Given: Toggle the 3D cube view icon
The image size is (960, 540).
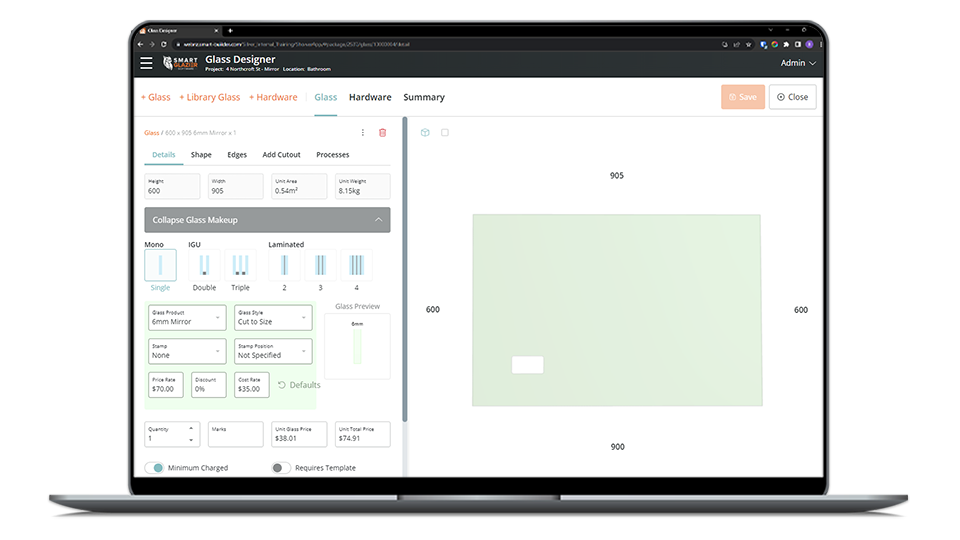Looking at the screenshot, I should pyautogui.click(x=425, y=132).
